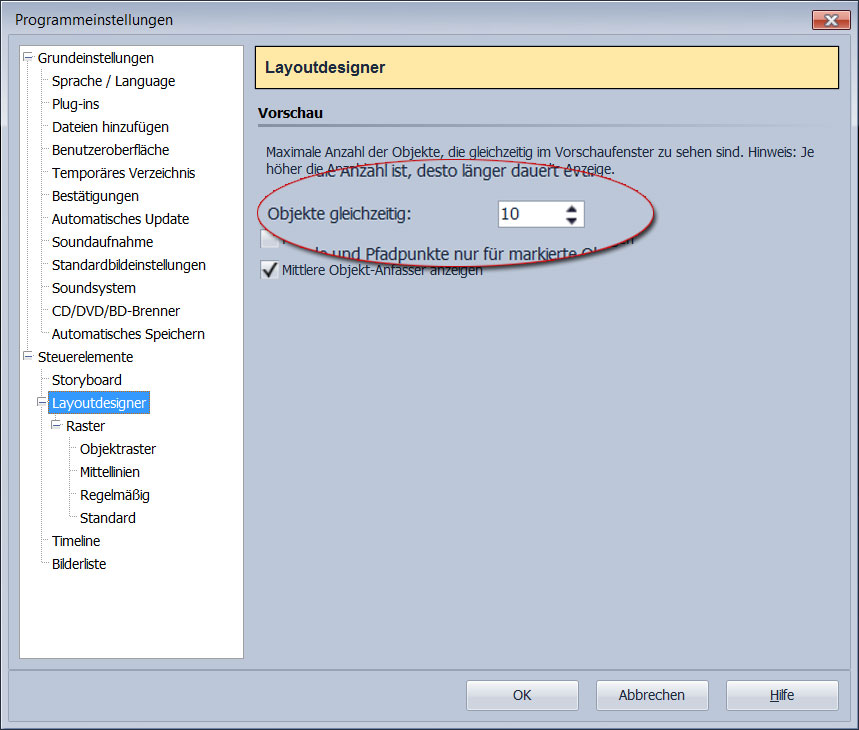
Task: Open the Bilderliste settings page
Action: [x=79, y=564]
